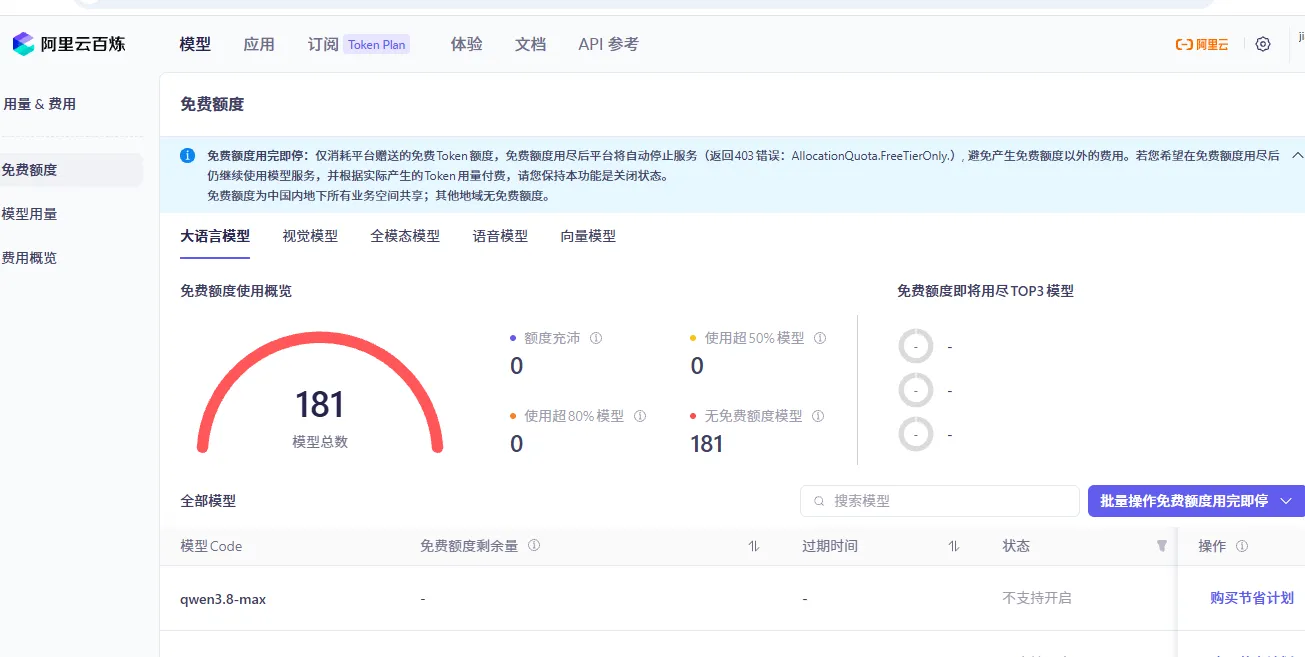The width and height of the screenshot is (1305, 657).
Task: Click the 阿里云 brand icon in header
Action: point(1201,44)
